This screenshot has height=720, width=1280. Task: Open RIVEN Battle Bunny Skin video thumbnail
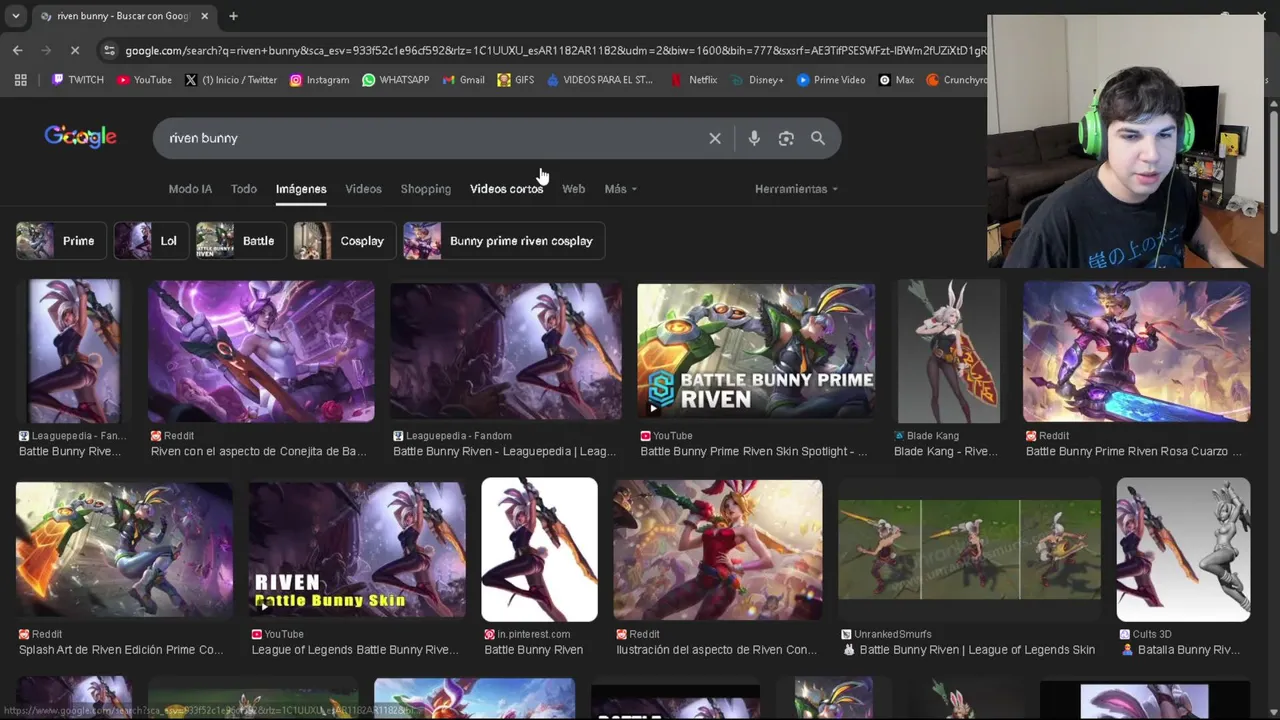[357, 549]
